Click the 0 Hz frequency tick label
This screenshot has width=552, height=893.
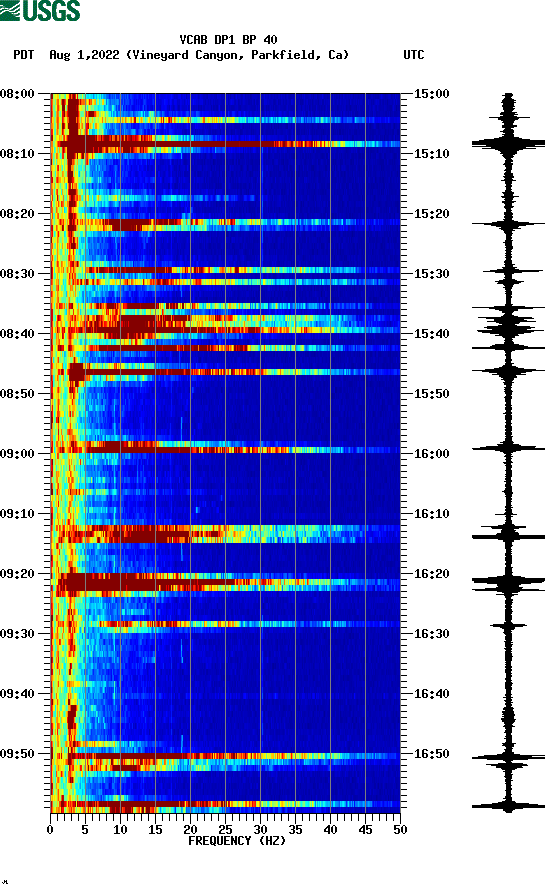coord(50,830)
